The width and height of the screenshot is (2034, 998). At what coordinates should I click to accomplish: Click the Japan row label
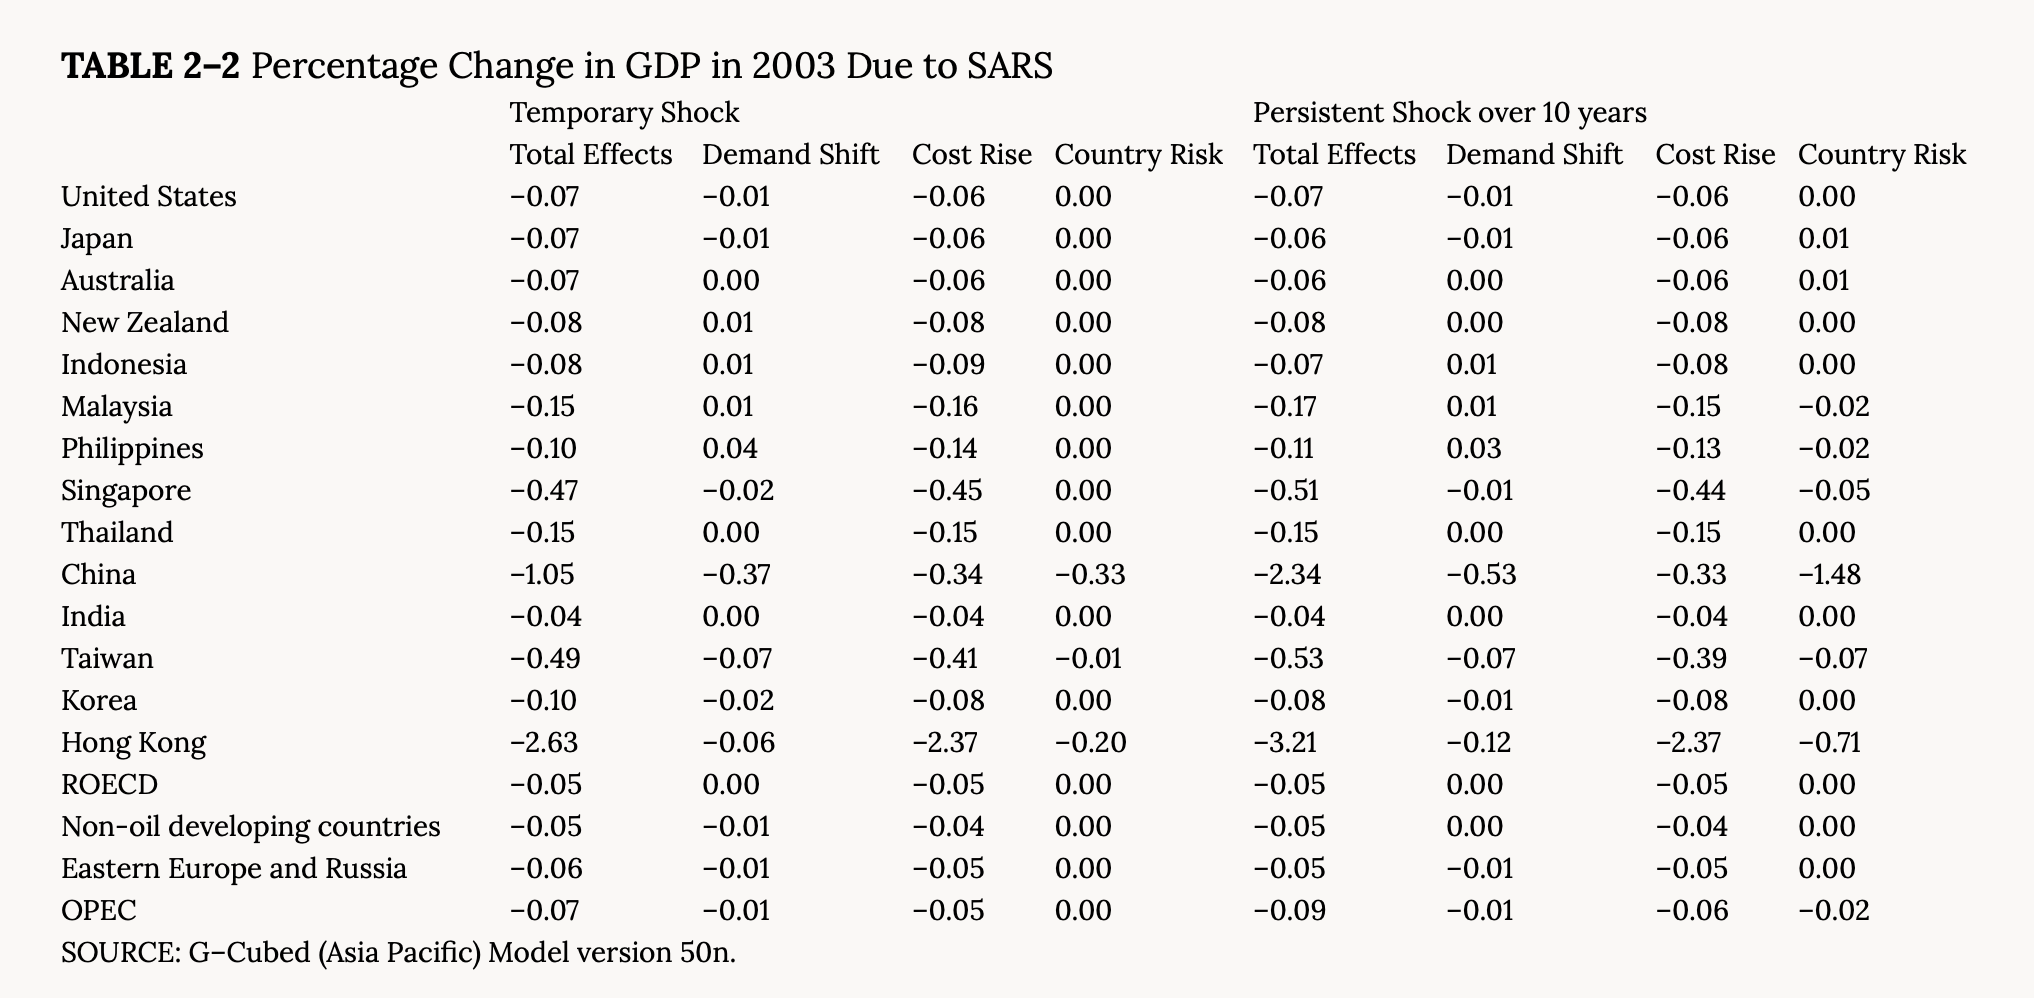click(97, 238)
